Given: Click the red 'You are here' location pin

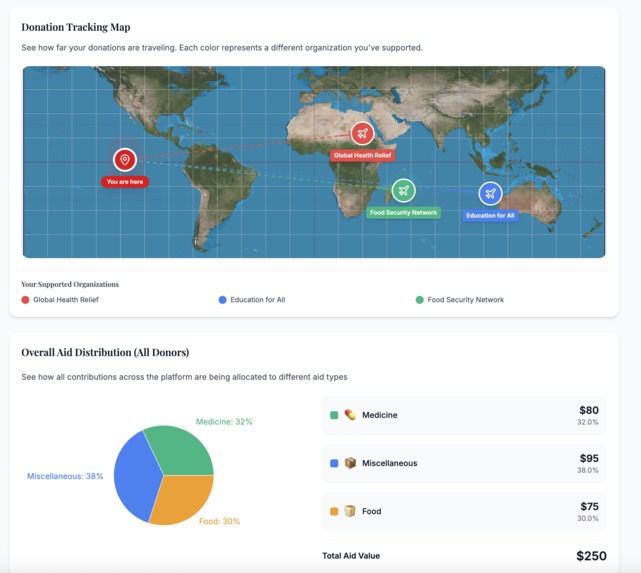Looking at the screenshot, I should pos(125,160).
